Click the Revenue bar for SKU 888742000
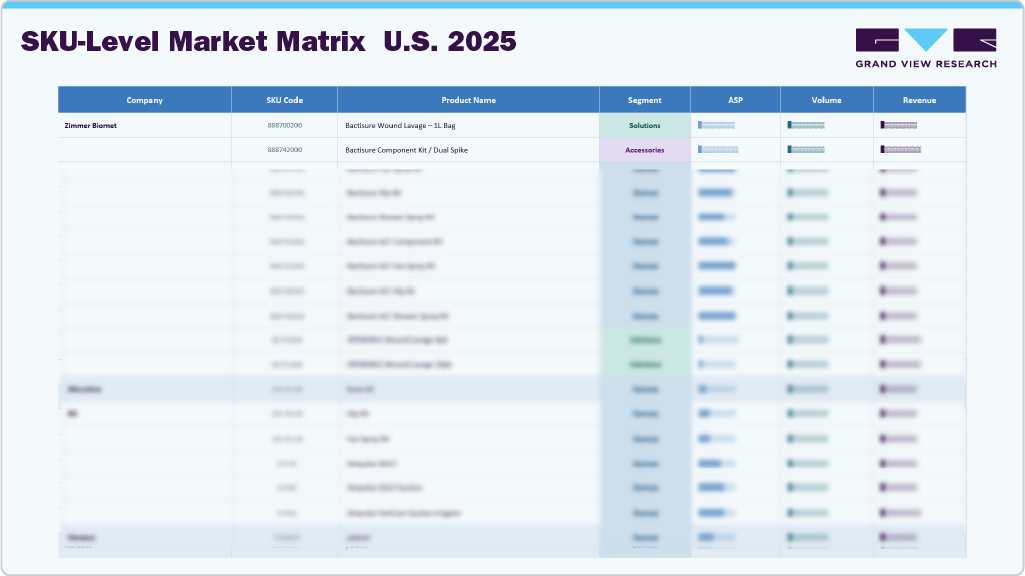Viewport: 1025px width, 576px height. [901, 150]
